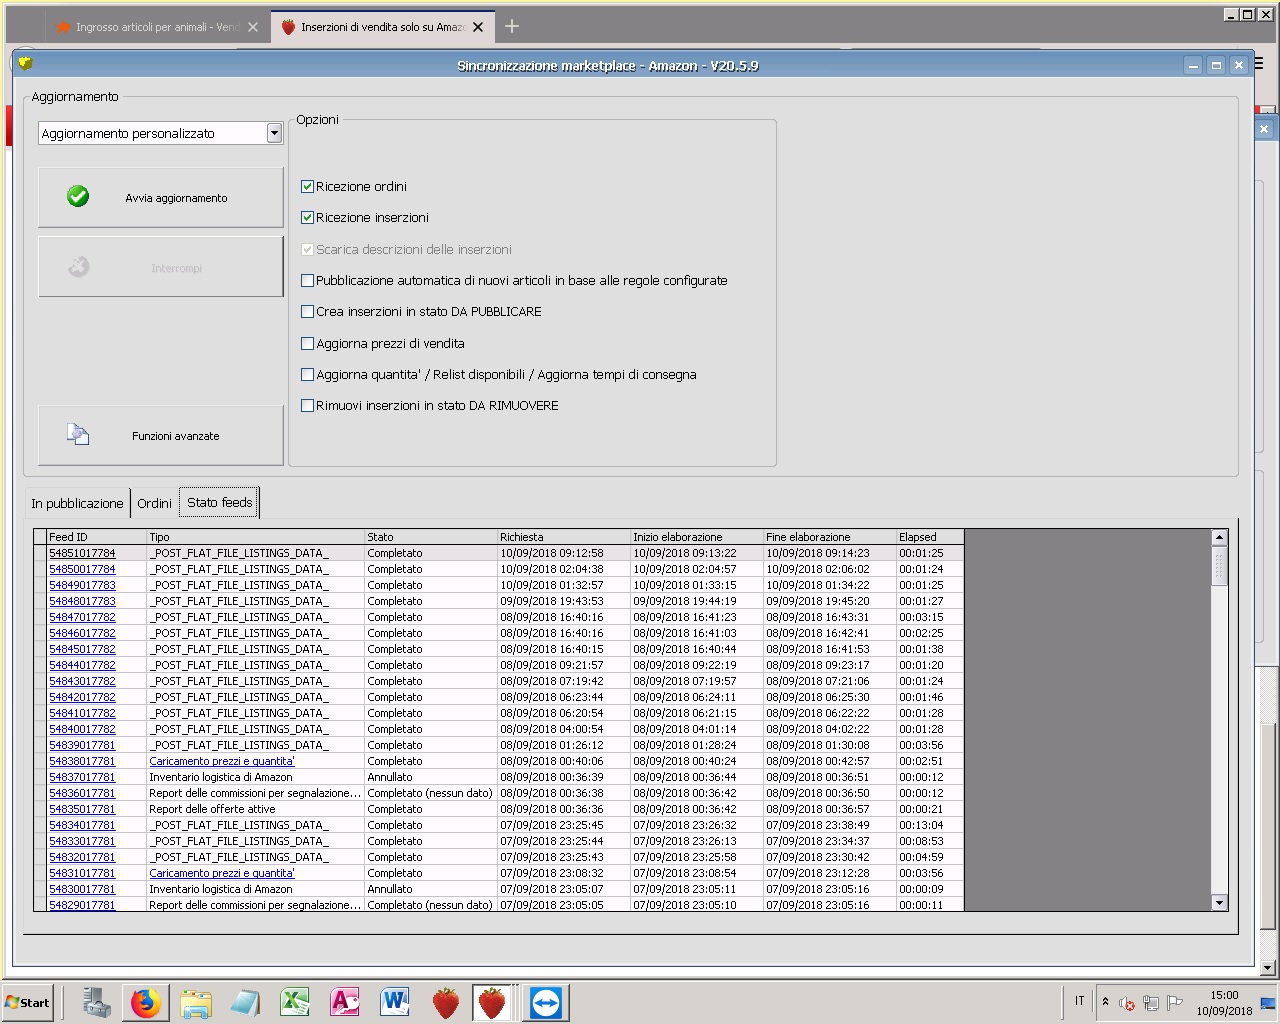This screenshot has height=1024, width=1280.
Task: Launch Word from the taskbar
Action: 395,1003
